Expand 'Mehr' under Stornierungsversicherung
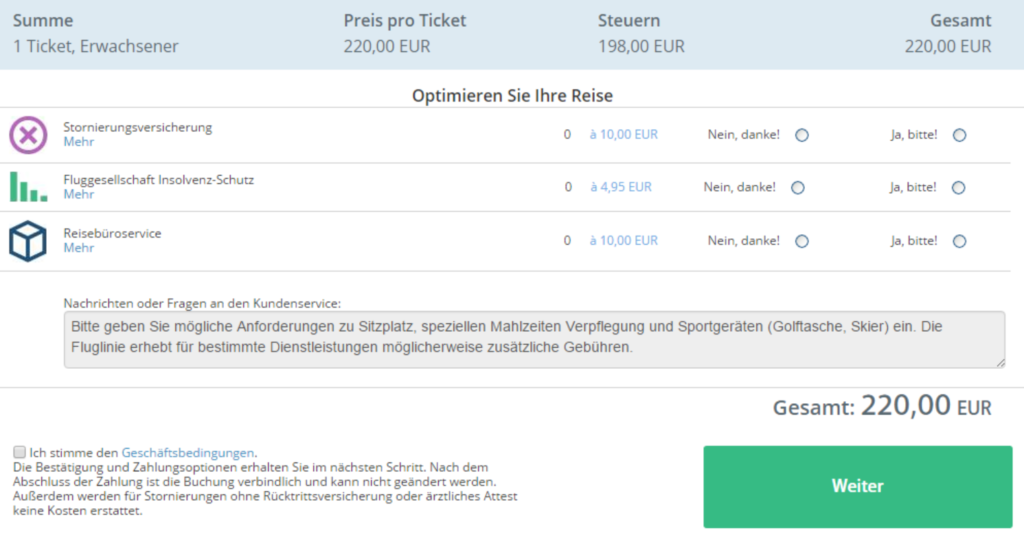The height and width of the screenshot is (533, 1024). point(78,142)
